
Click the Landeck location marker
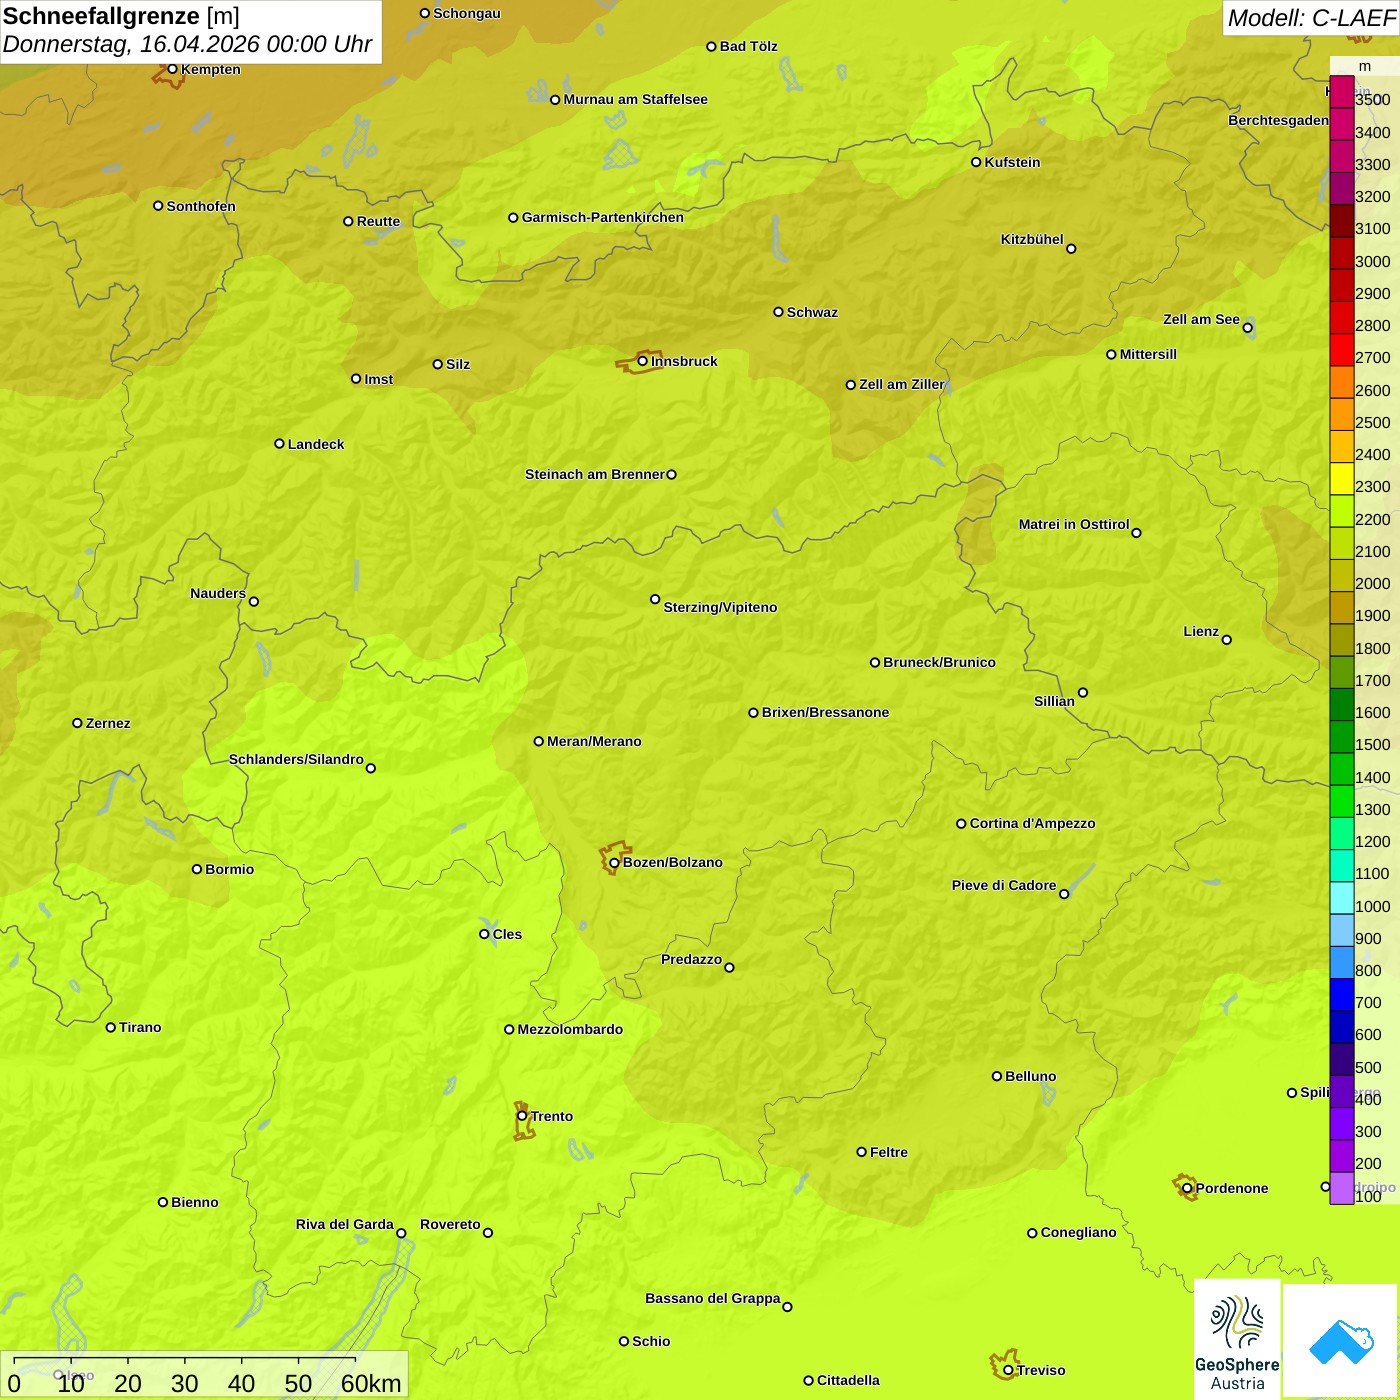coord(279,444)
